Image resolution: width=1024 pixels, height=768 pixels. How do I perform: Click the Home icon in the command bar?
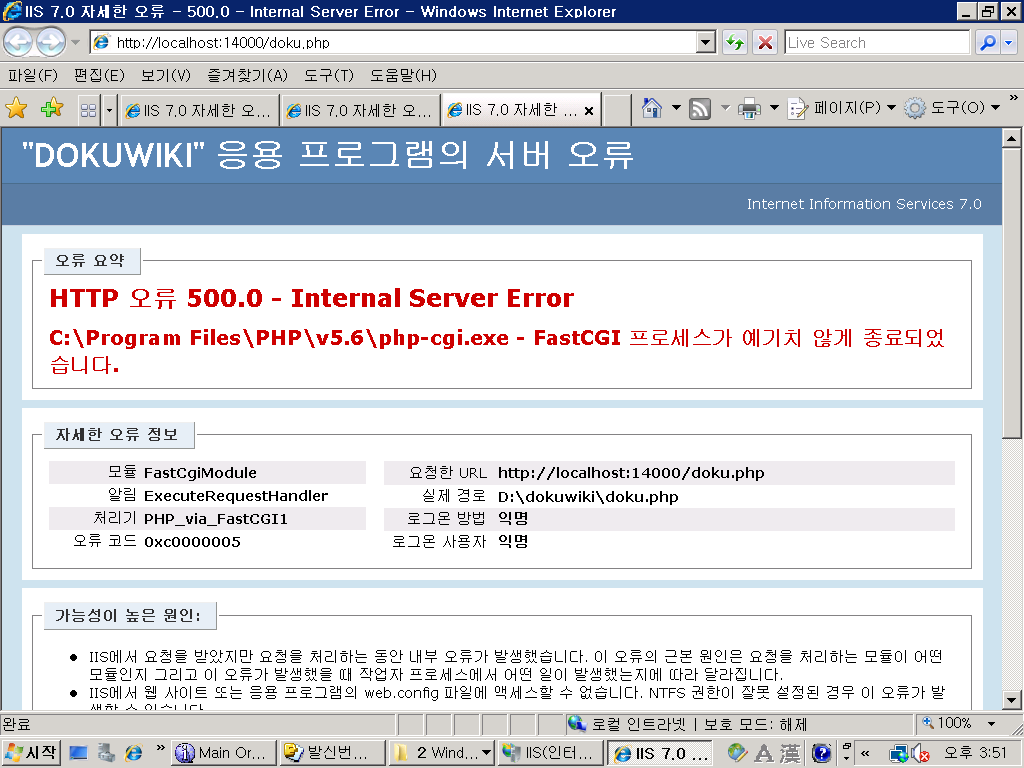pyautogui.click(x=652, y=108)
